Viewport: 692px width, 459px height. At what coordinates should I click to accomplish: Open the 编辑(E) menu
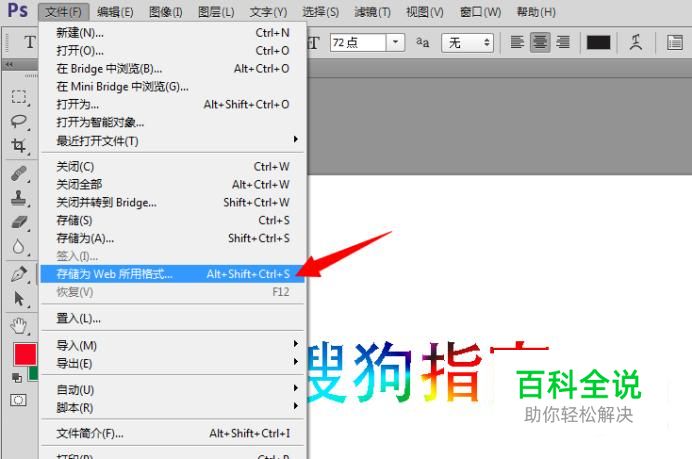115,12
